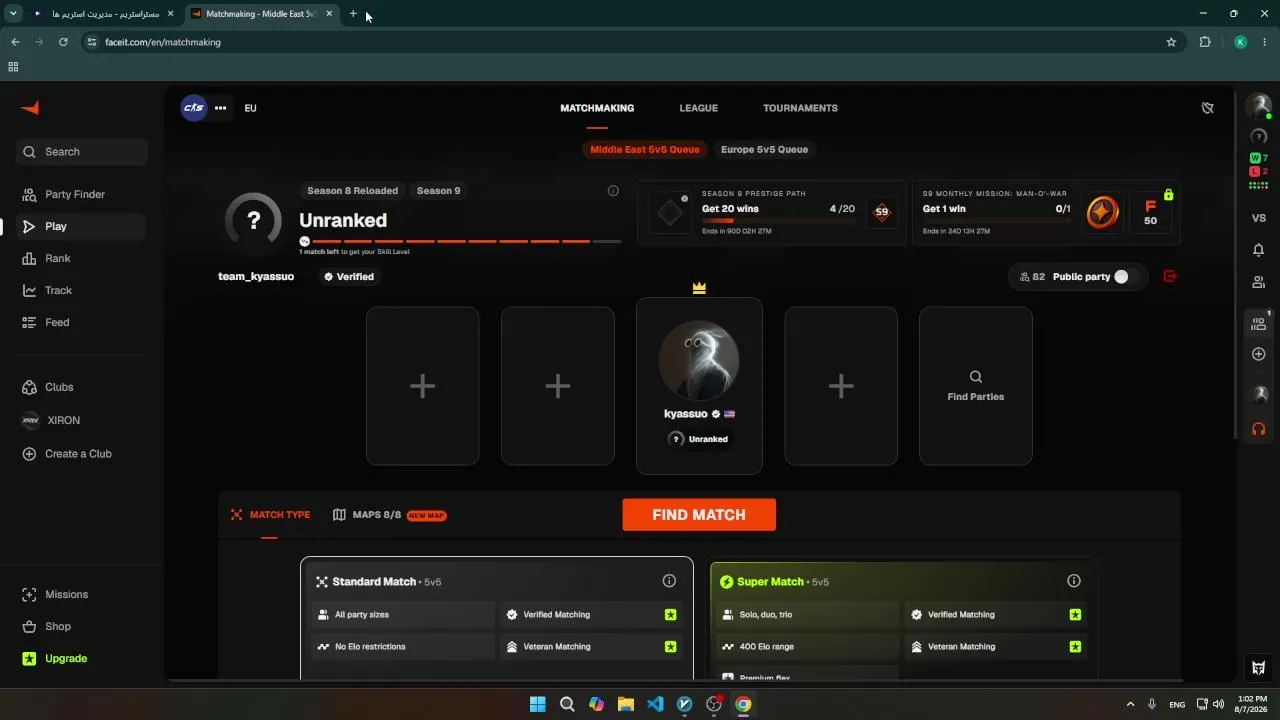Screen dimensions: 1280x720
Task: Open kyassuo's player avatar
Action: (699, 361)
